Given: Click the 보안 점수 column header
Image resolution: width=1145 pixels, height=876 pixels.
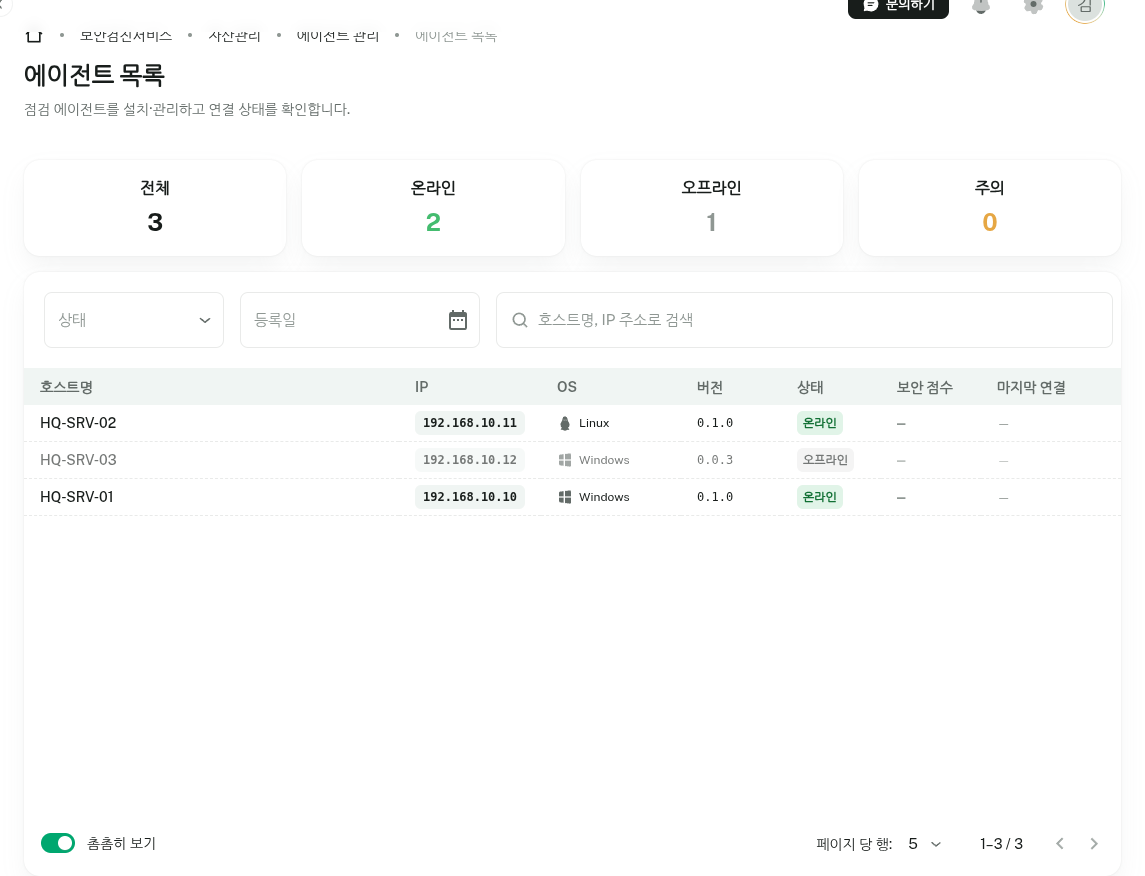Looking at the screenshot, I should point(924,387).
